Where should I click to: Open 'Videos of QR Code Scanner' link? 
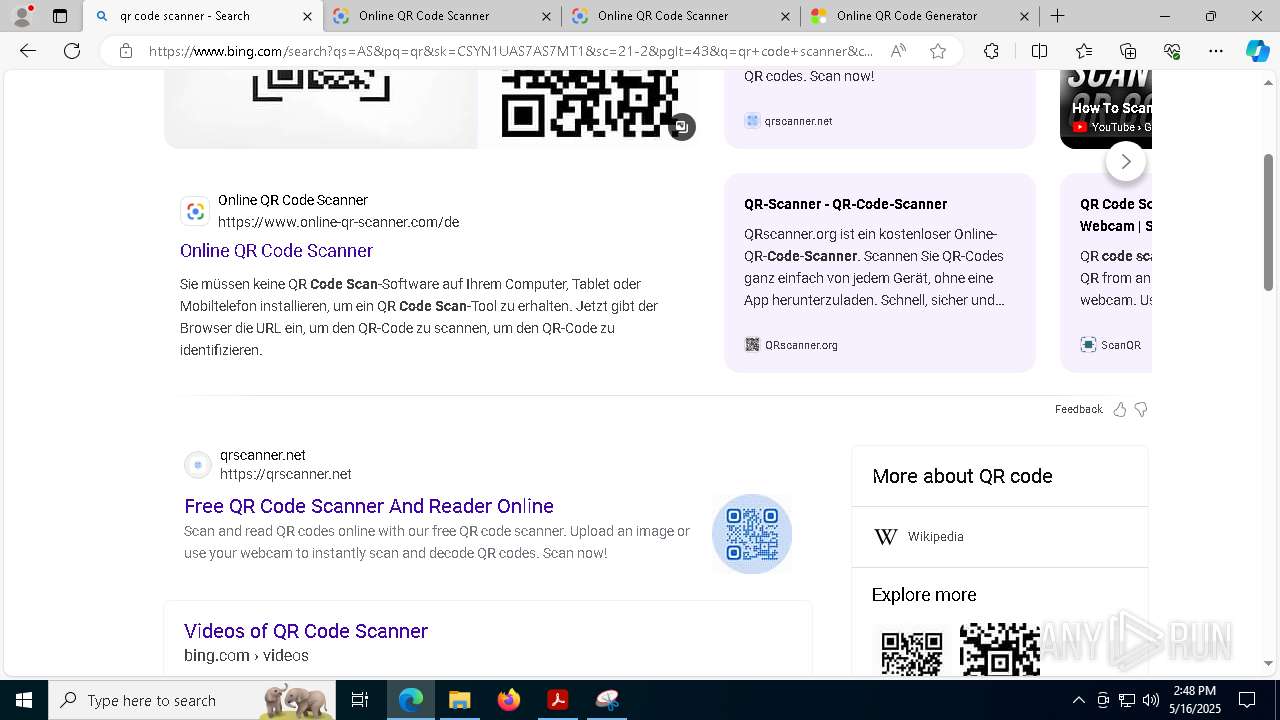[306, 631]
